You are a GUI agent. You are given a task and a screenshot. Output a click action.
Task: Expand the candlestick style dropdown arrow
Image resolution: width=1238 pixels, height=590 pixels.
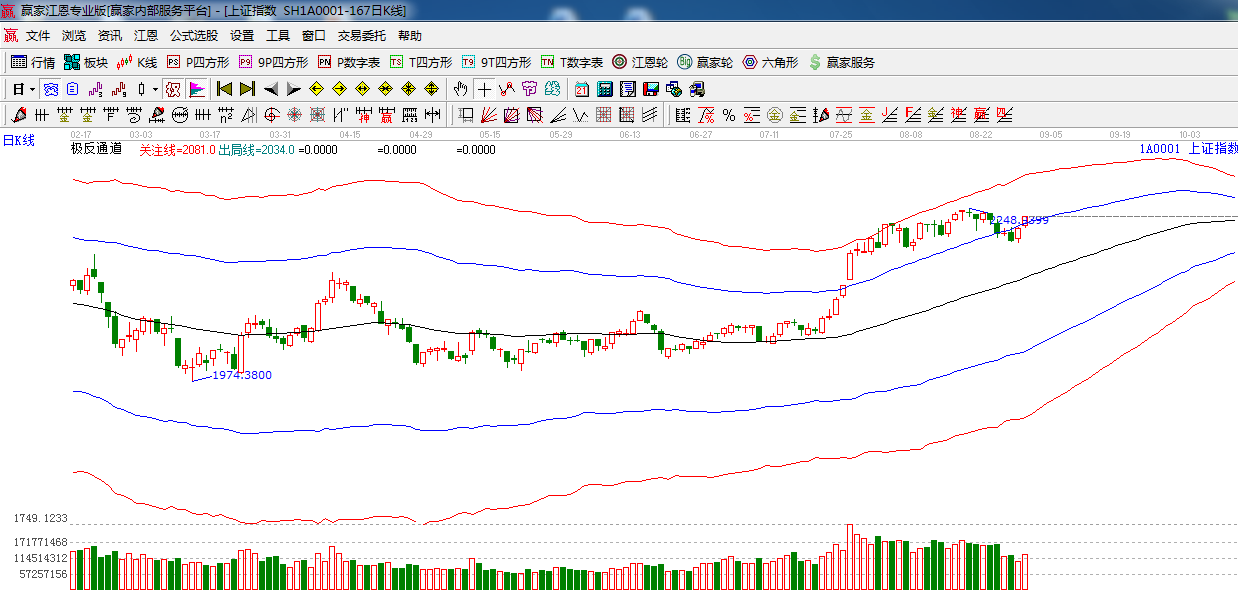155,89
